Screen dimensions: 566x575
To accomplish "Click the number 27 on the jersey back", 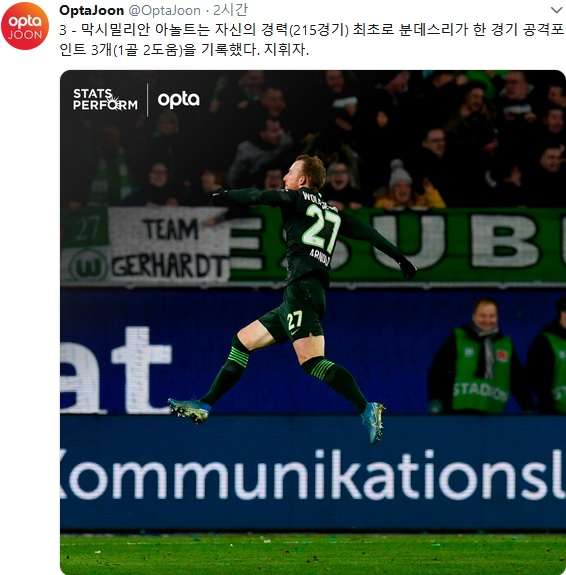I will [x=320, y=228].
